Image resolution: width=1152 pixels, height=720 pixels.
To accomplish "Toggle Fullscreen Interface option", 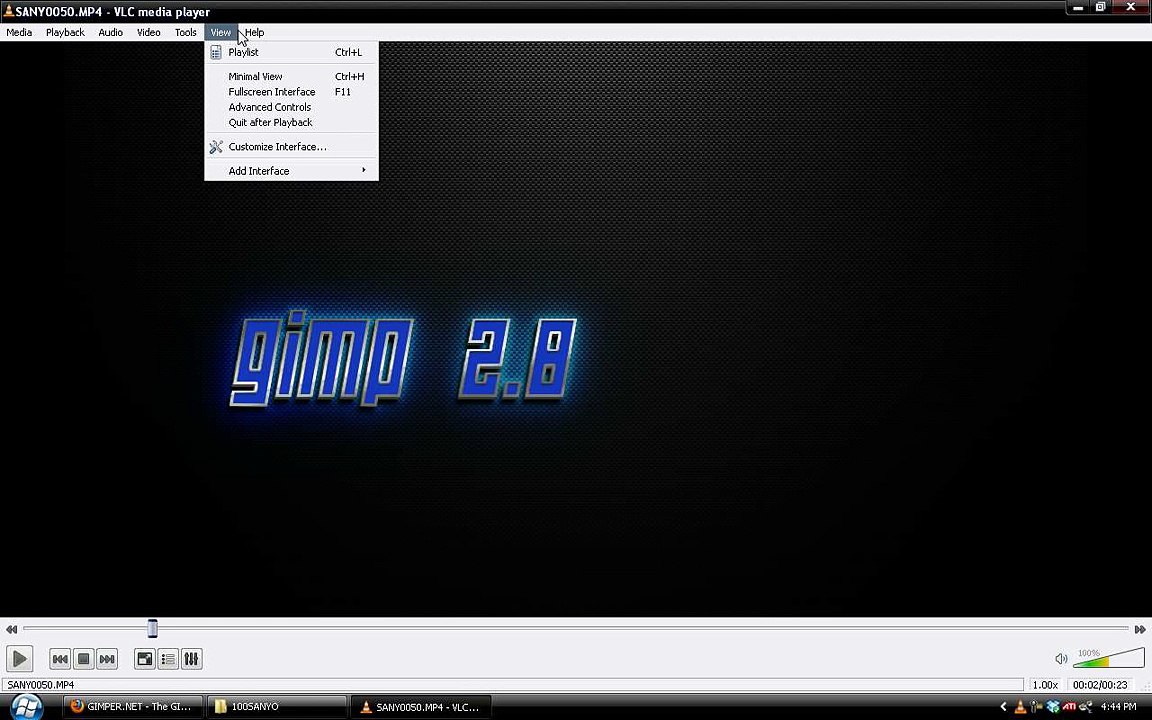I will [x=292, y=92].
